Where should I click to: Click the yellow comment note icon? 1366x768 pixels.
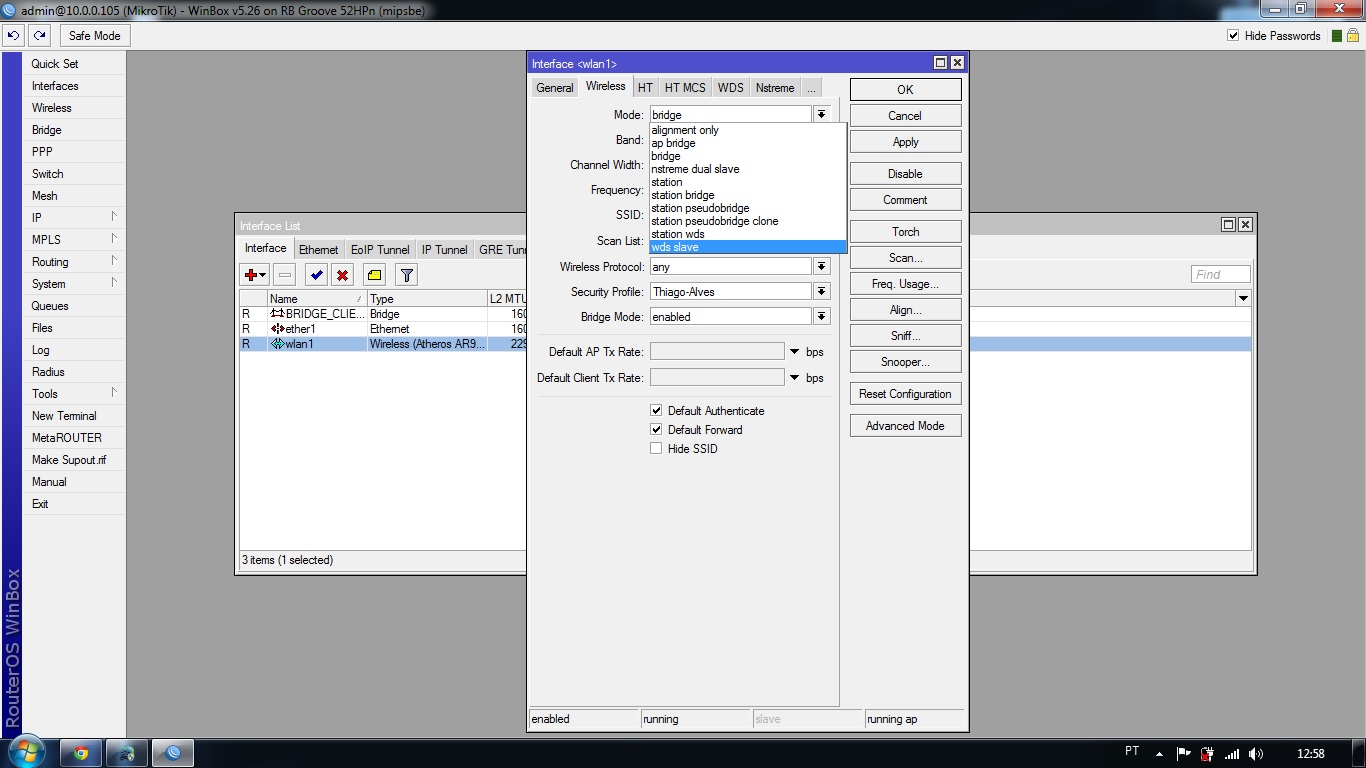coord(374,275)
